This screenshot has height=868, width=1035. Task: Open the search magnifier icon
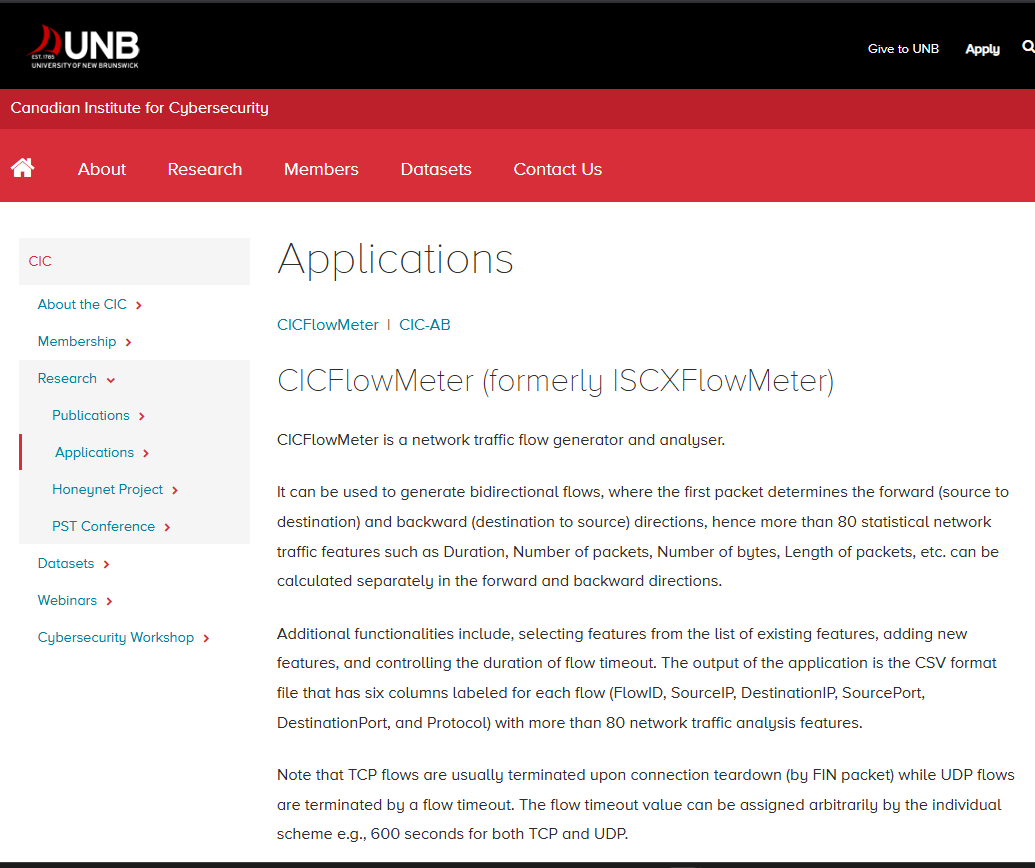(x=1028, y=47)
